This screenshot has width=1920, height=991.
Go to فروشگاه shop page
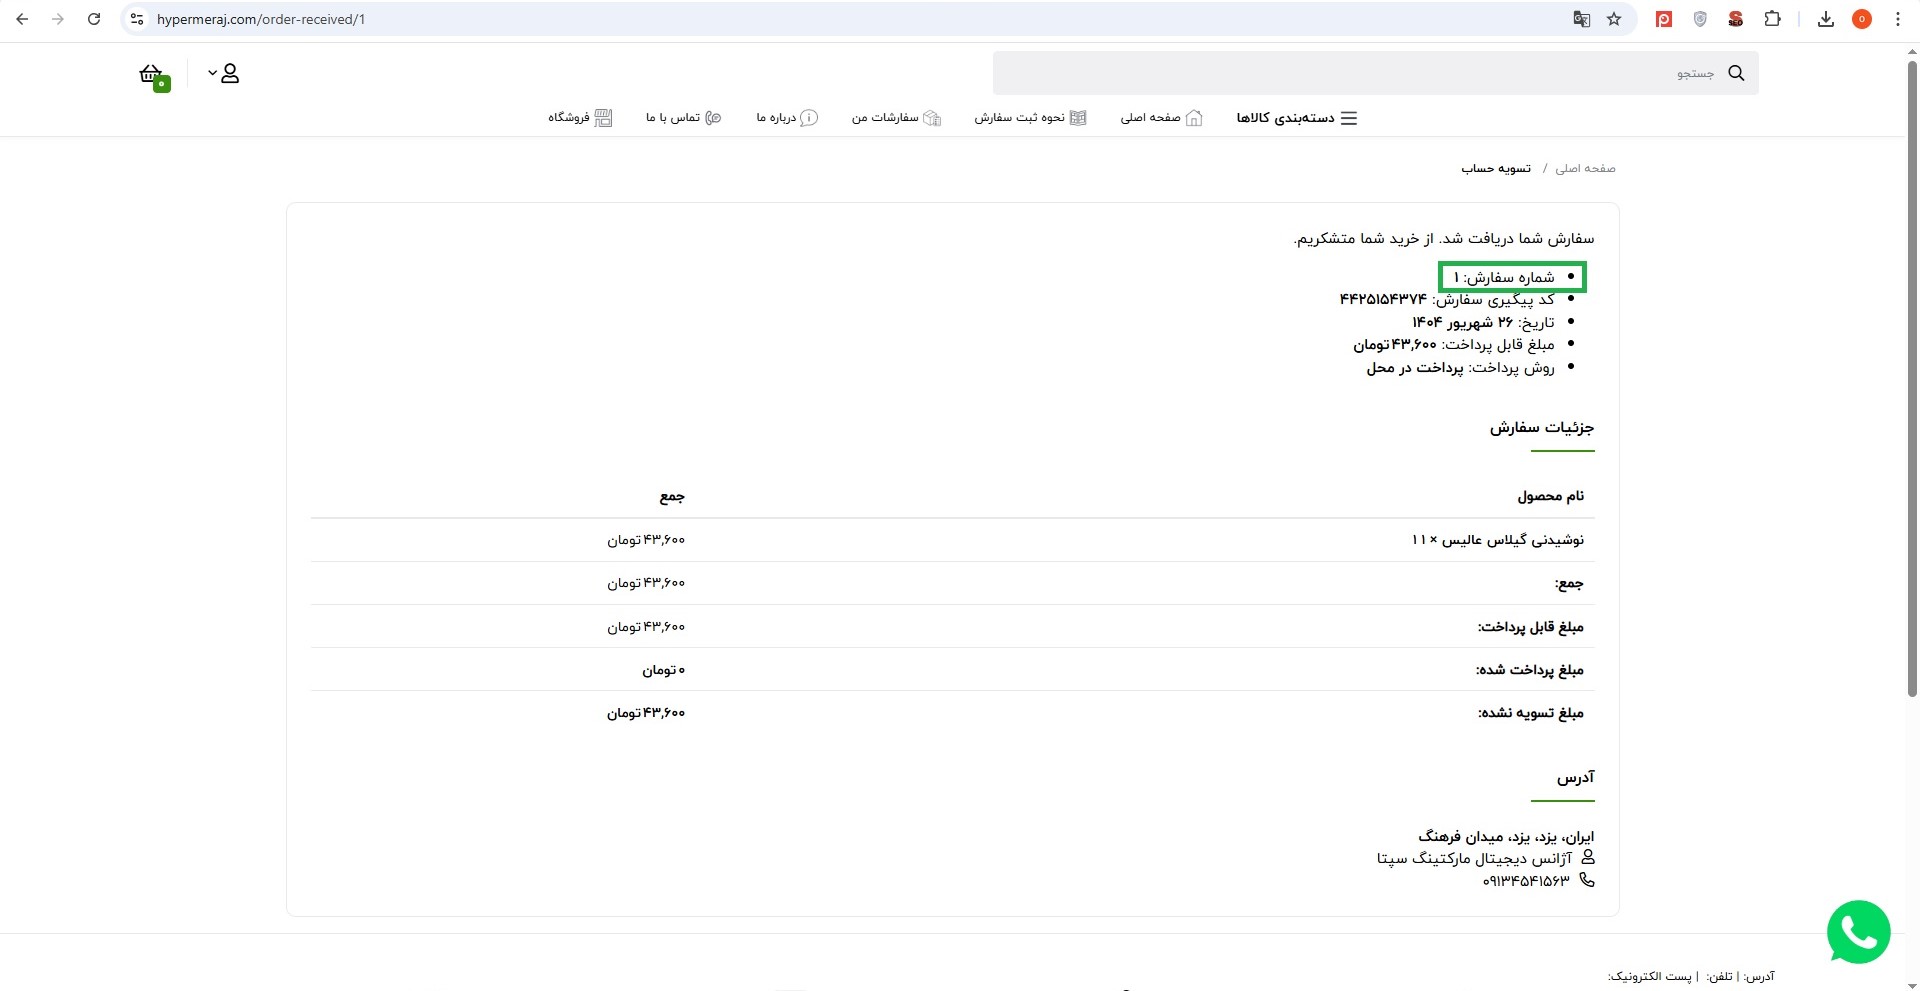tap(580, 118)
